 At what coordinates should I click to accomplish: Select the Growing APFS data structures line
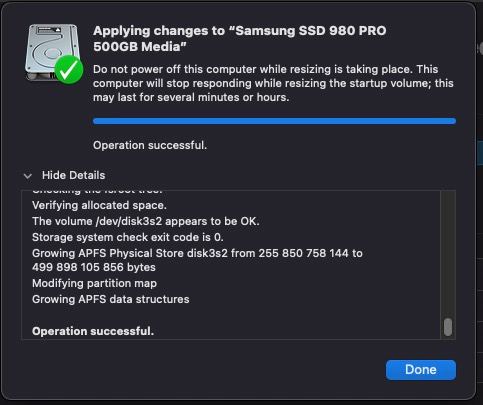point(111,299)
